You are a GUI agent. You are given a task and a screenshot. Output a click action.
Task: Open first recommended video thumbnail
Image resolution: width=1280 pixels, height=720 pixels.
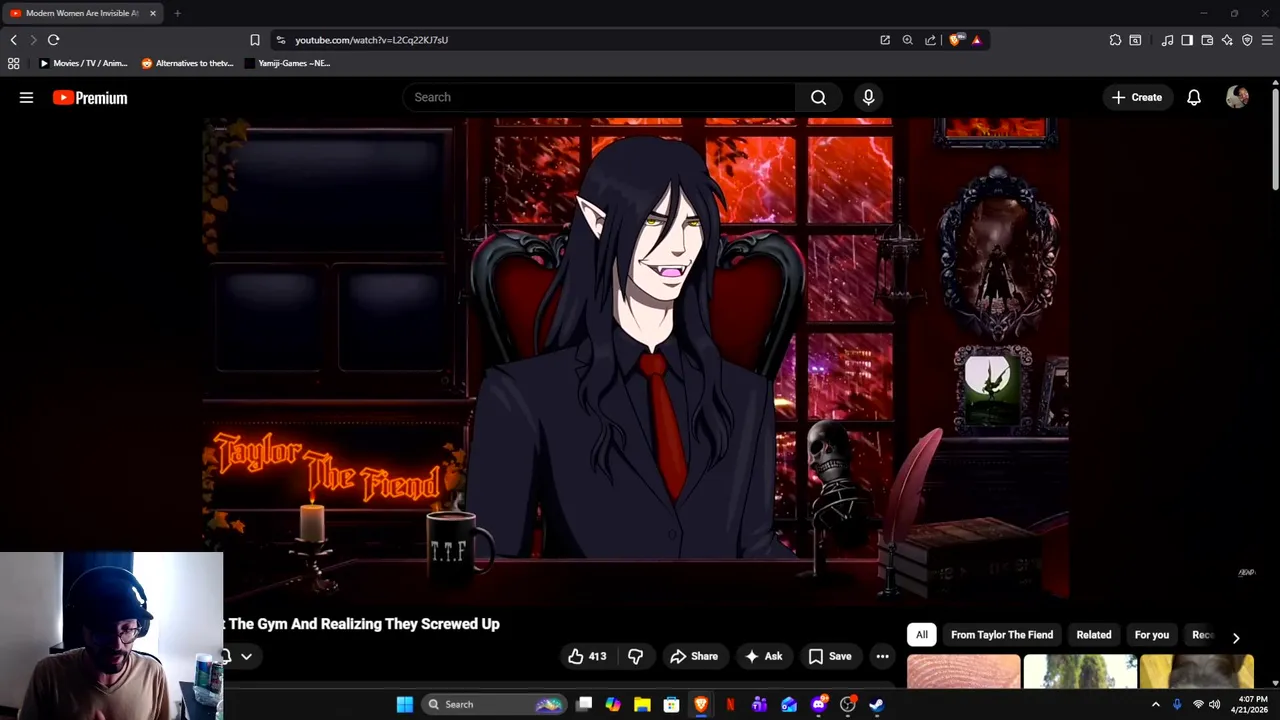pos(964,672)
